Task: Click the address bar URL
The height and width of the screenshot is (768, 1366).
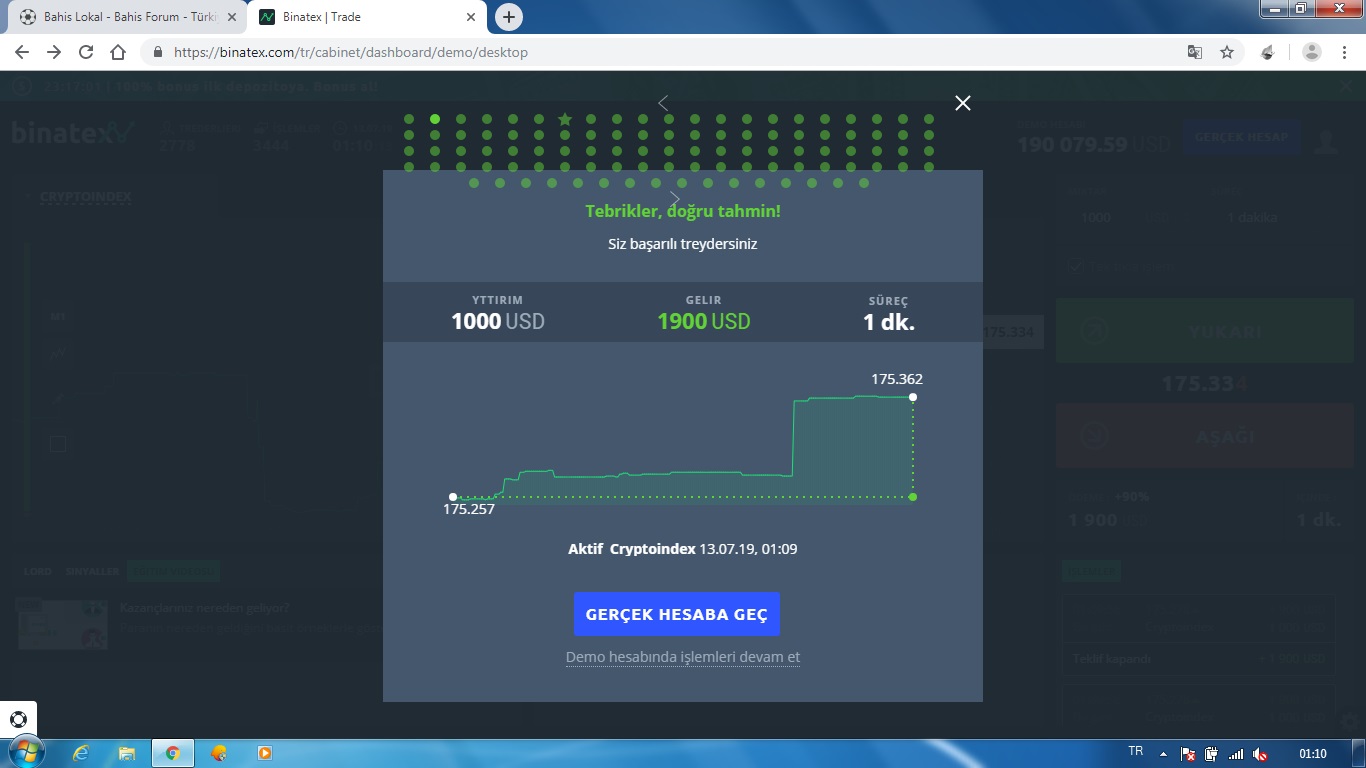Action: pos(351,52)
